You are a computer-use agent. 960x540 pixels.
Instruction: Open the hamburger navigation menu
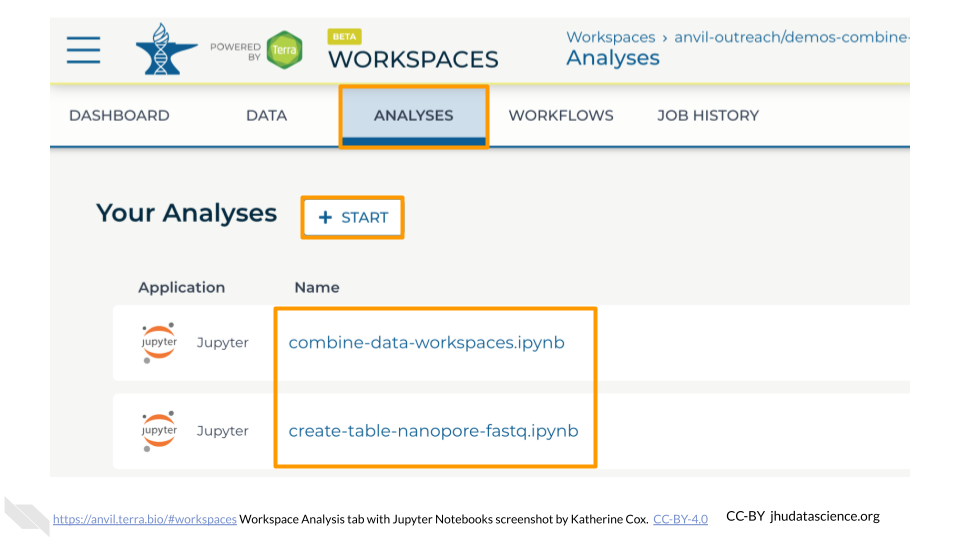click(x=83, y=50)
